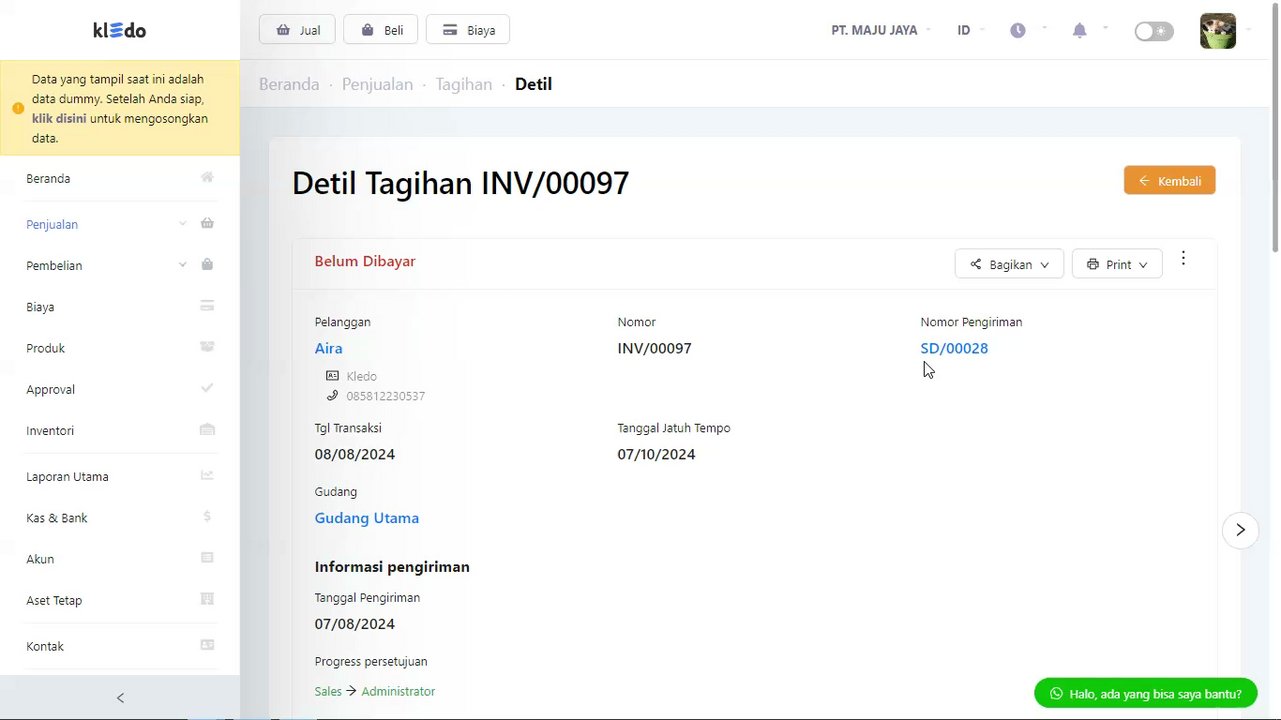Open customer Aira link

pyautogui.click(x=328, y=348)
